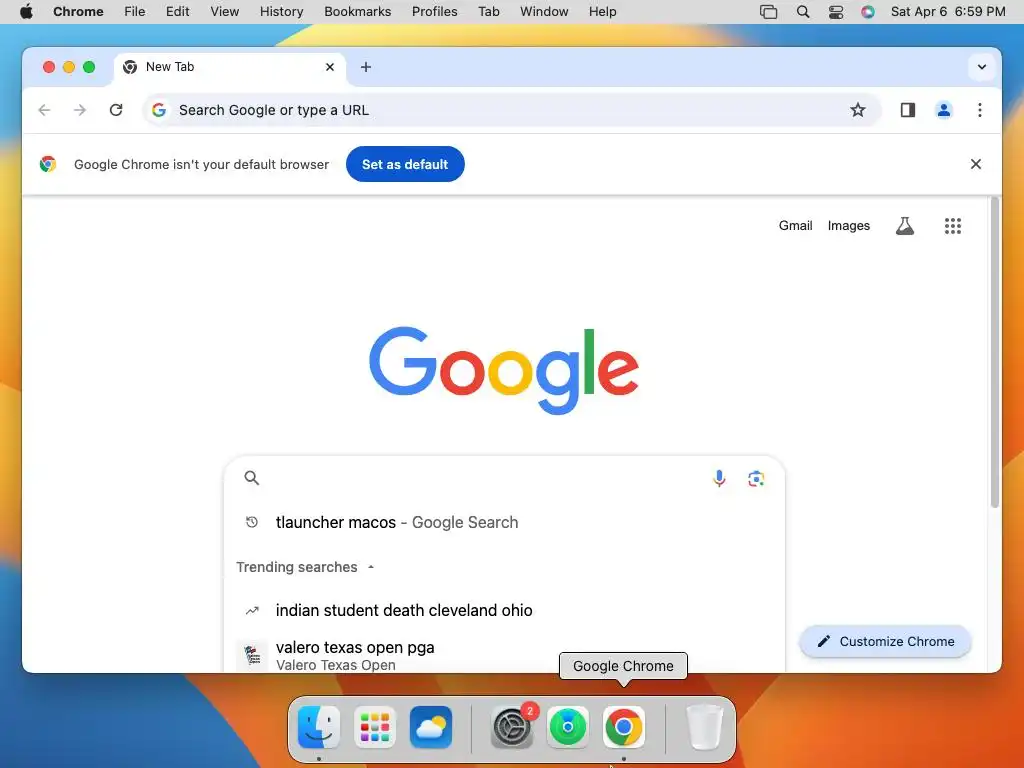Open the Profiles menu

pyautogui.click(x=434, y=12)
